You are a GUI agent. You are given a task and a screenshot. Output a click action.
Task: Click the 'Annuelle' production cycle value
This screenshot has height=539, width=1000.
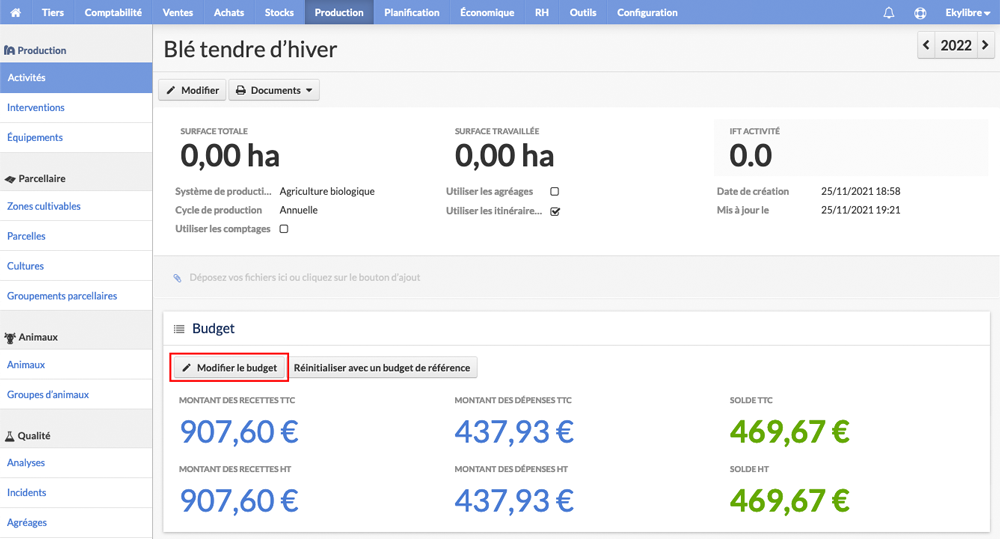pyautogui.click(x=298, y=210)
